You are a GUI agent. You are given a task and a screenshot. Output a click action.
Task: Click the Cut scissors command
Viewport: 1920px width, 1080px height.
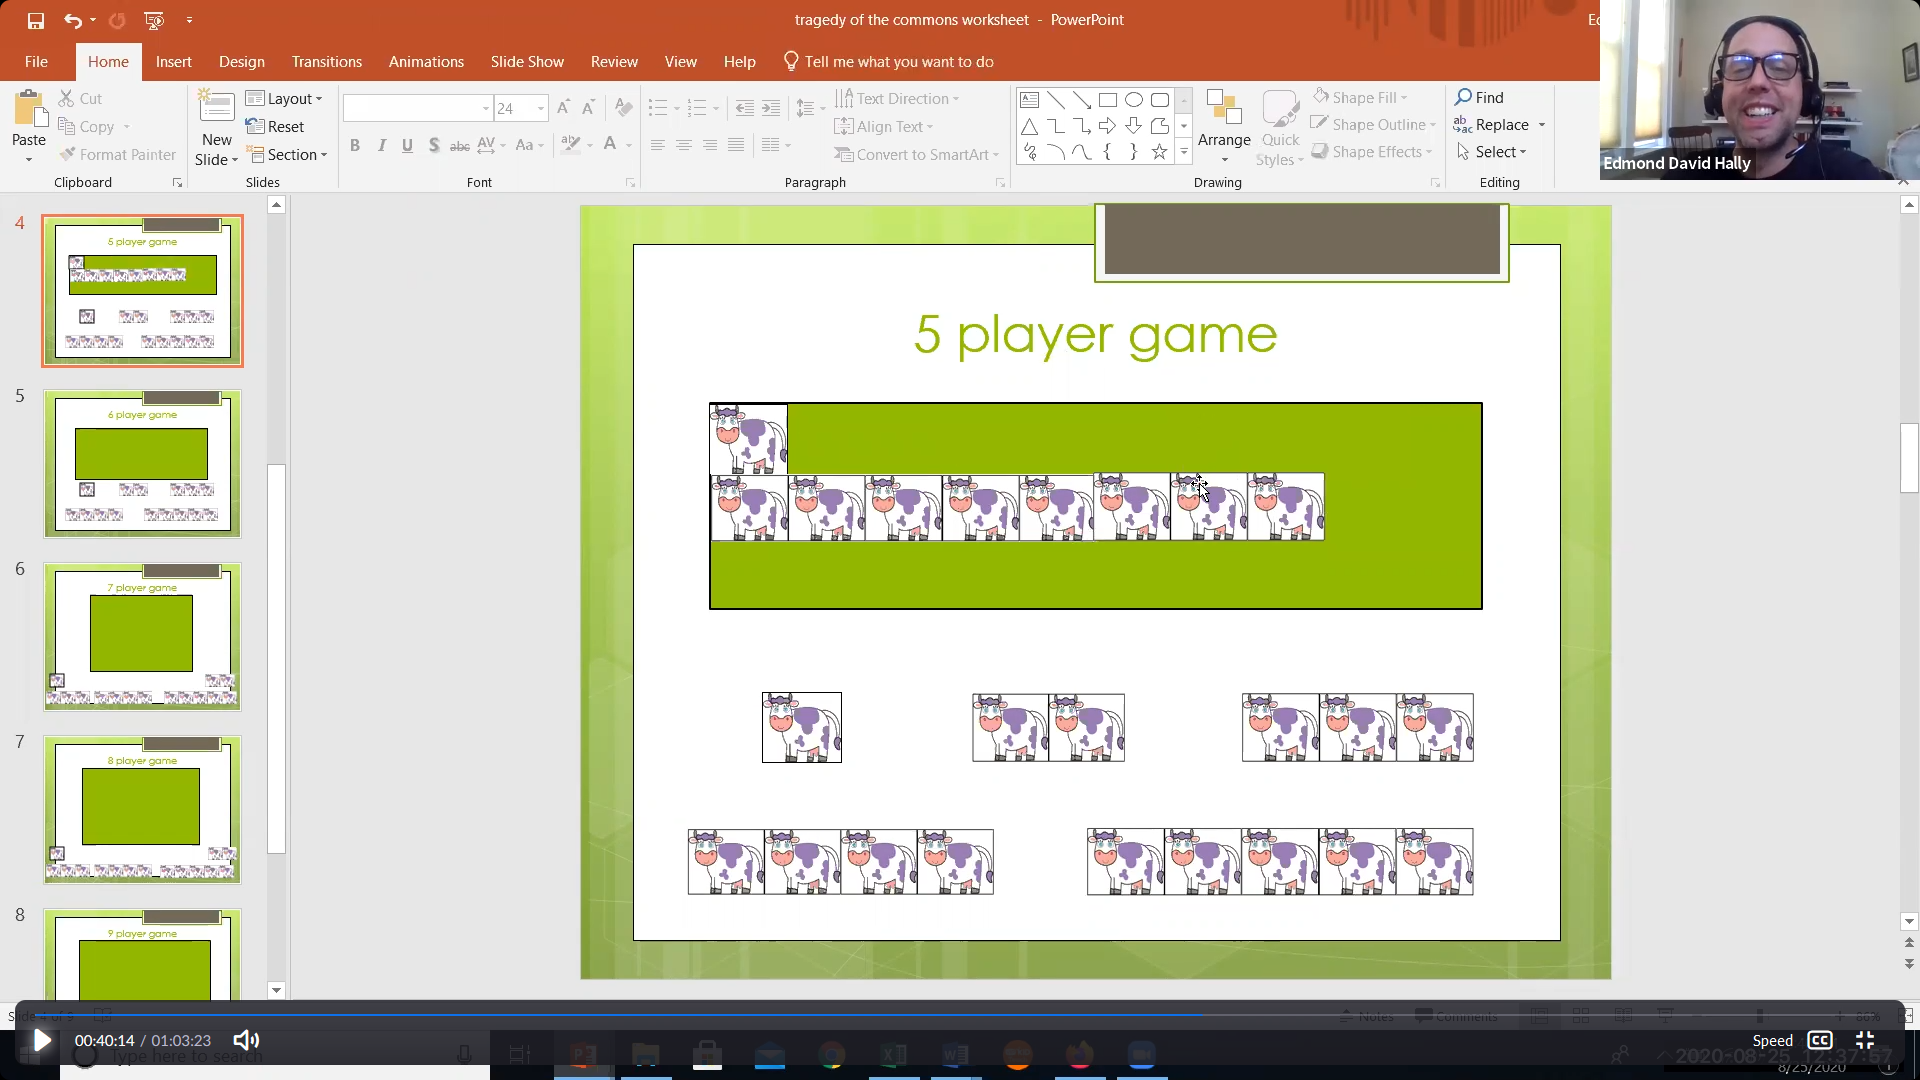(x=80, y=98)
